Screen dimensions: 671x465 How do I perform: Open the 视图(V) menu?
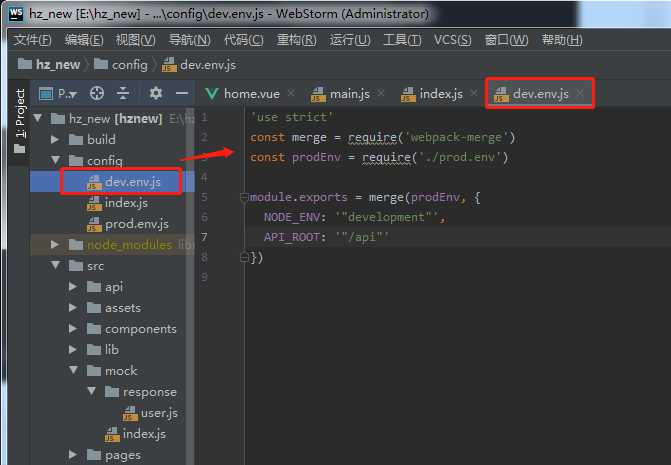(136, 40)
